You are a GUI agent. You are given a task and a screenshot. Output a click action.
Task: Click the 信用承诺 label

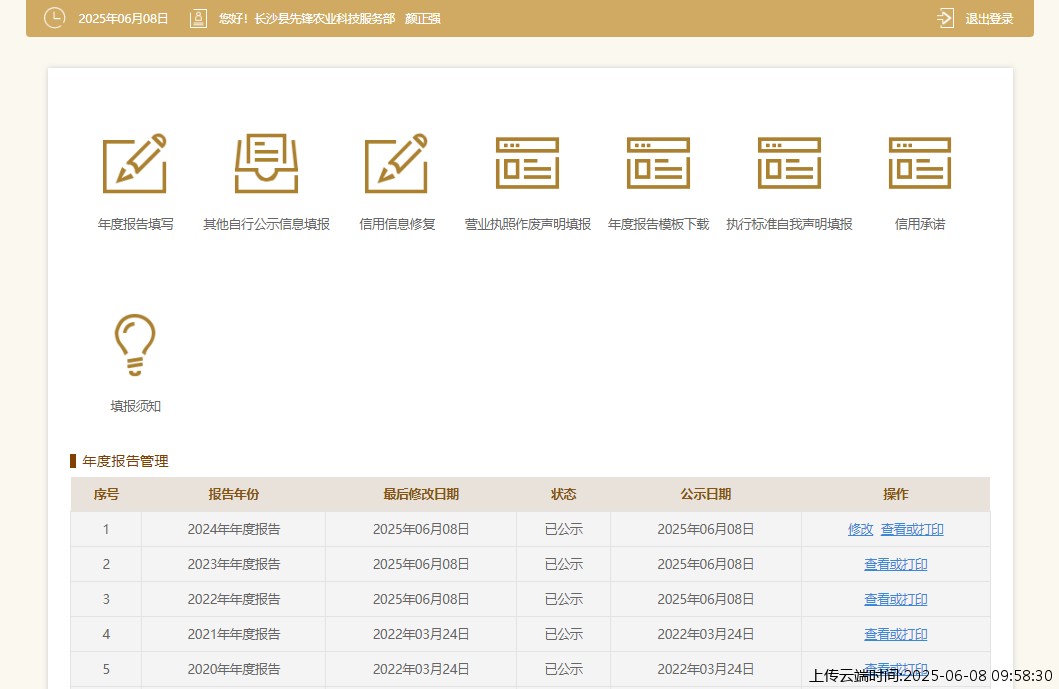pyautogui.click(x=920, y=224)
